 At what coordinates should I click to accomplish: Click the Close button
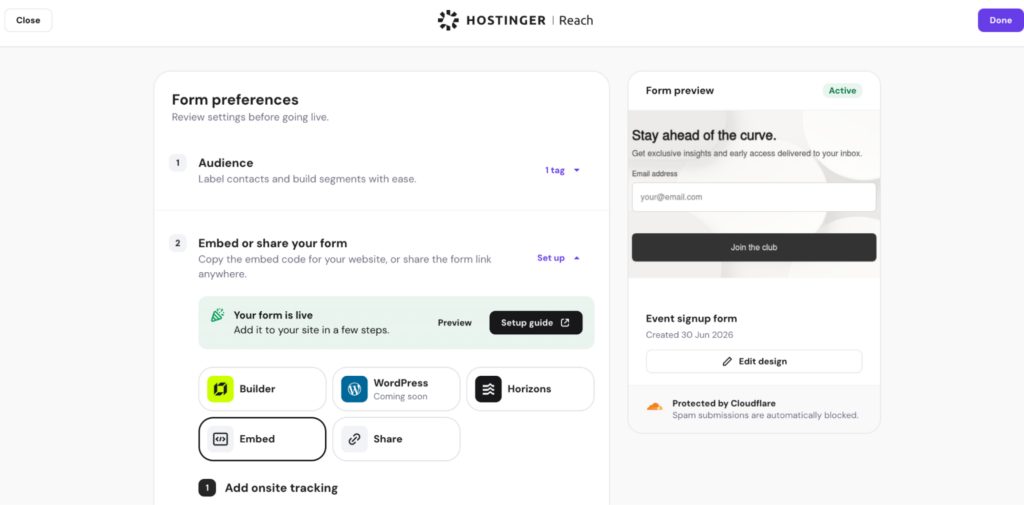[28, 20]
